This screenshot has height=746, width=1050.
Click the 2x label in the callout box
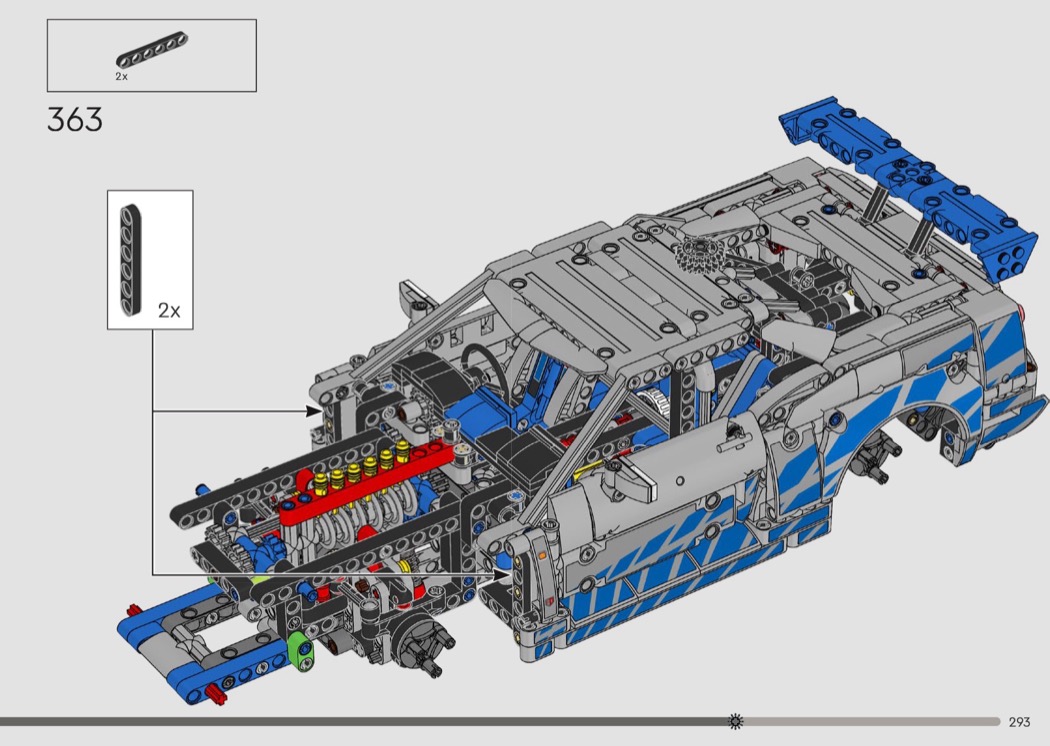tap(169, 311)
